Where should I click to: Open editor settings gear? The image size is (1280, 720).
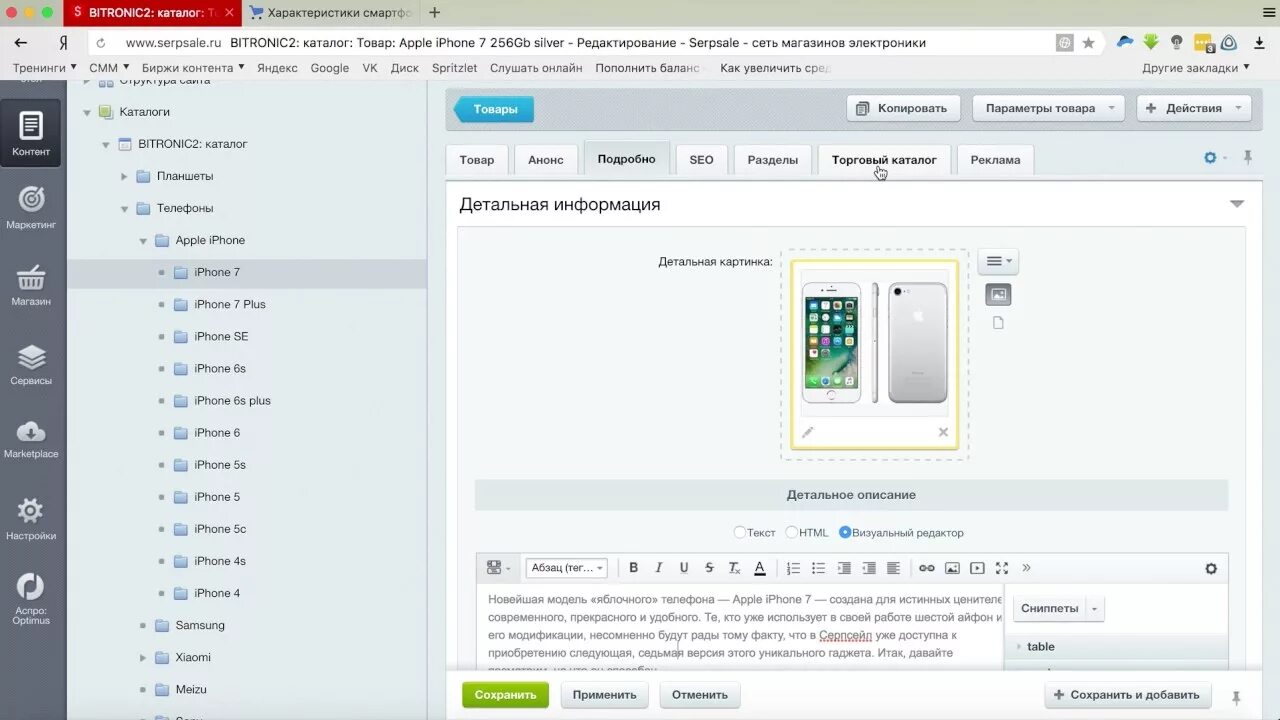pyautogui.click(x=1211, y=568)
